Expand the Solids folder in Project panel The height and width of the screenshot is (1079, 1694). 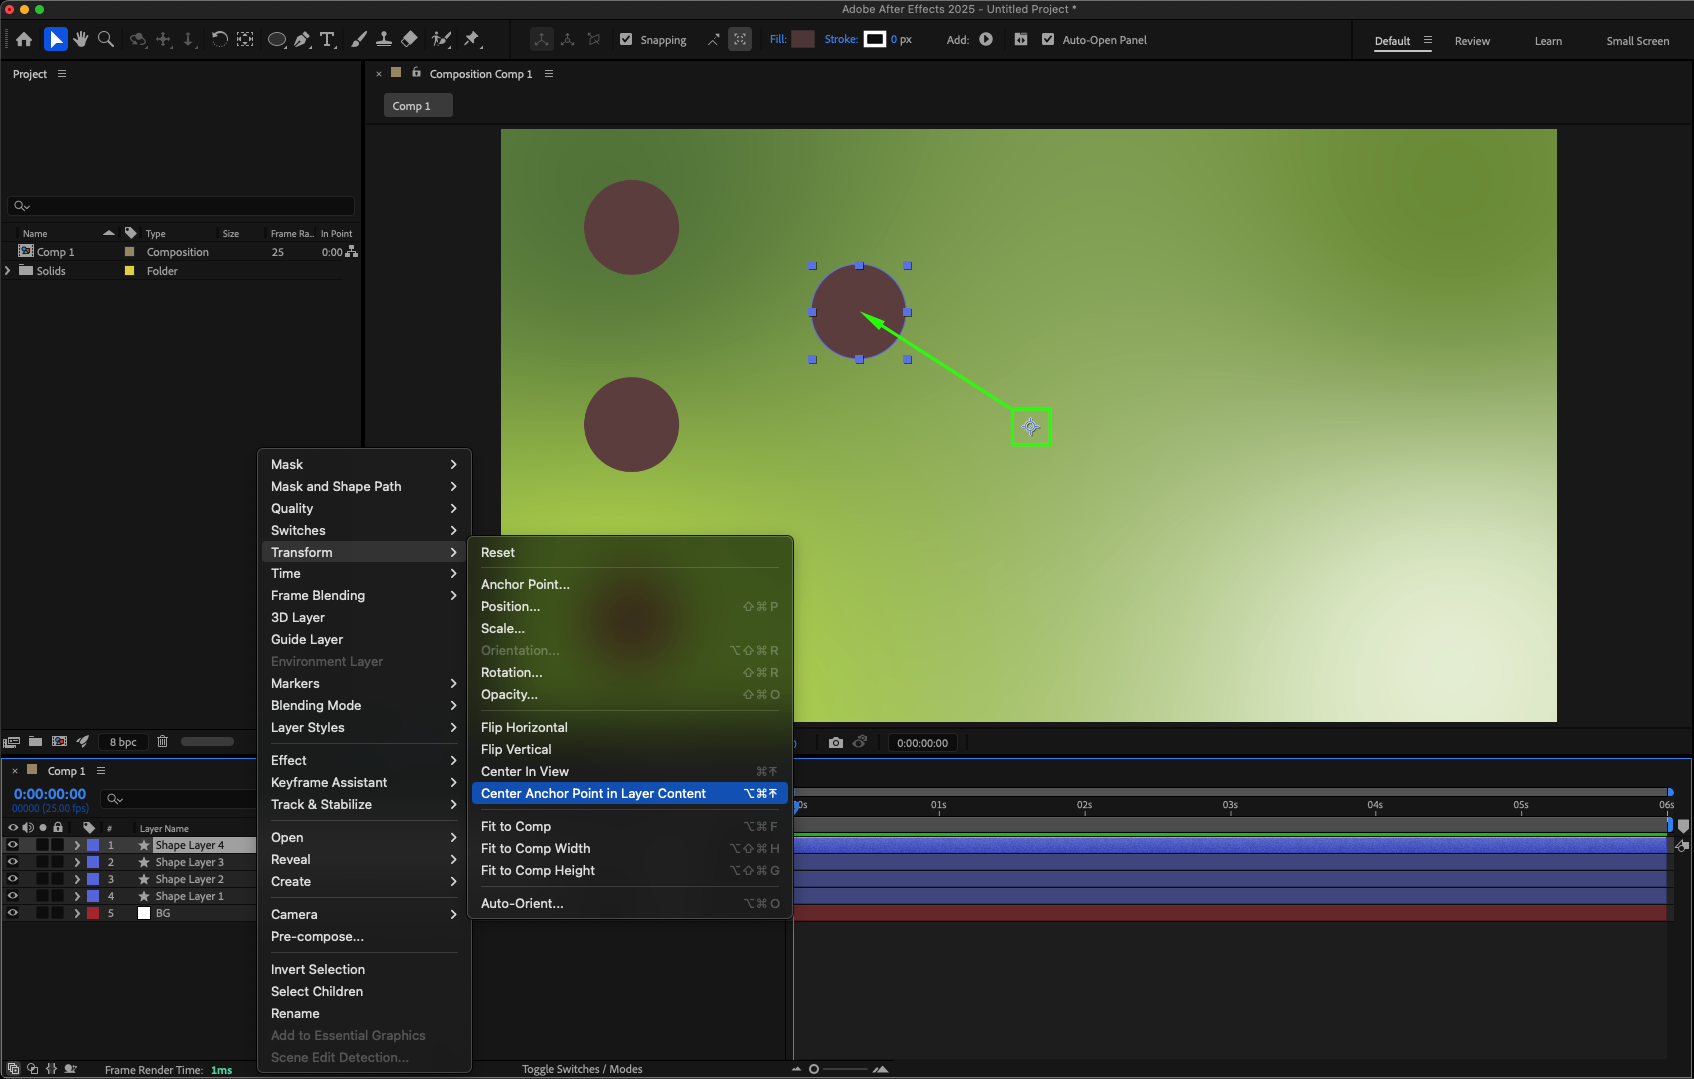pos(8,271)
